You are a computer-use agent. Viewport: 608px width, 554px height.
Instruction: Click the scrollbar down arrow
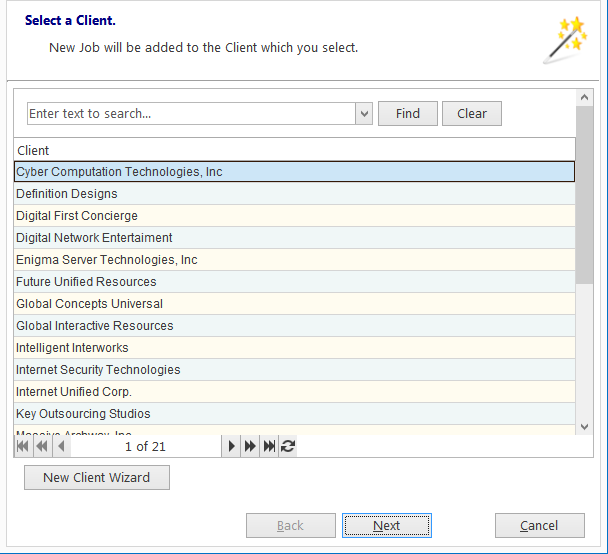(585, 427)
